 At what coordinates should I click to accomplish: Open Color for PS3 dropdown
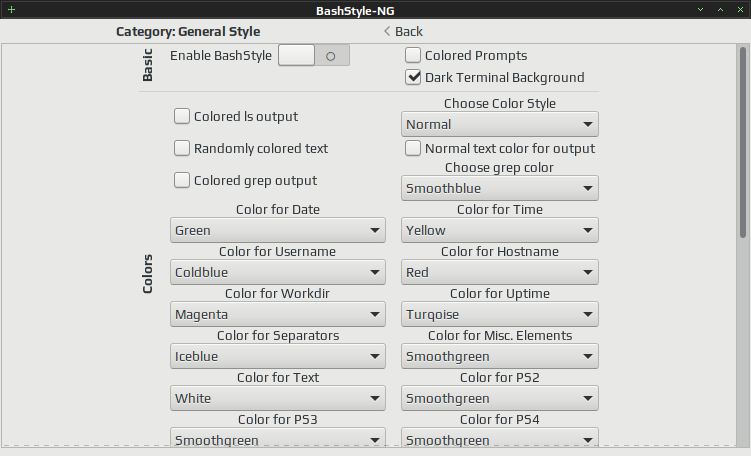(x=278, y=438)
